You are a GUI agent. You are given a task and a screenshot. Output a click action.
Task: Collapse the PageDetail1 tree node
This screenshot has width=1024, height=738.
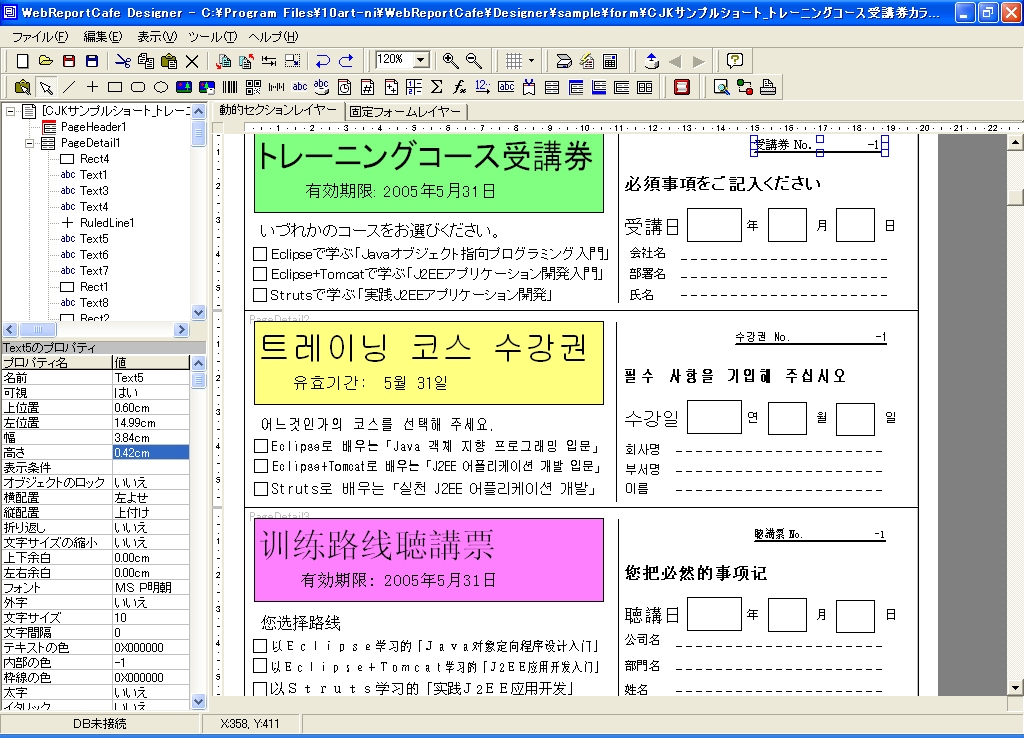tap(28, 143)
